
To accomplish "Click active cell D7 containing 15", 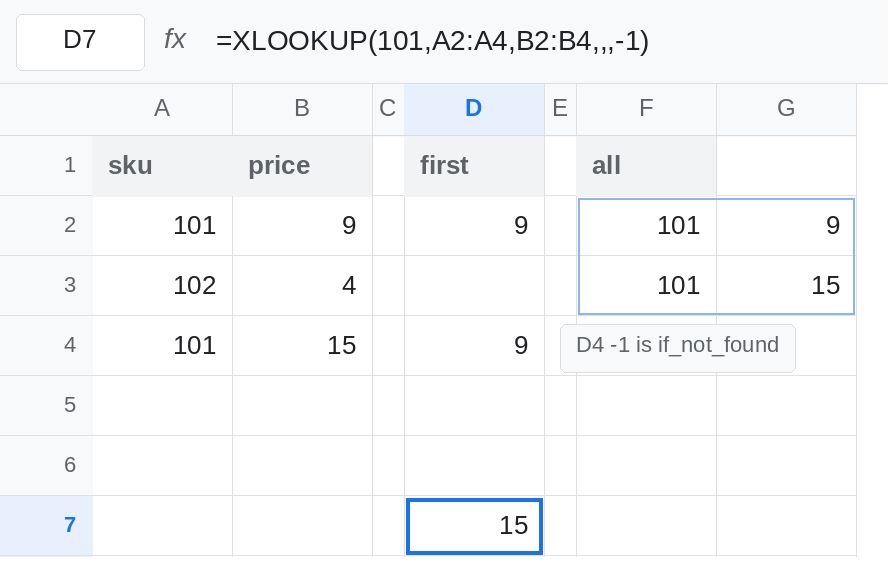I will pyautogui.click(x=474, y=526).
